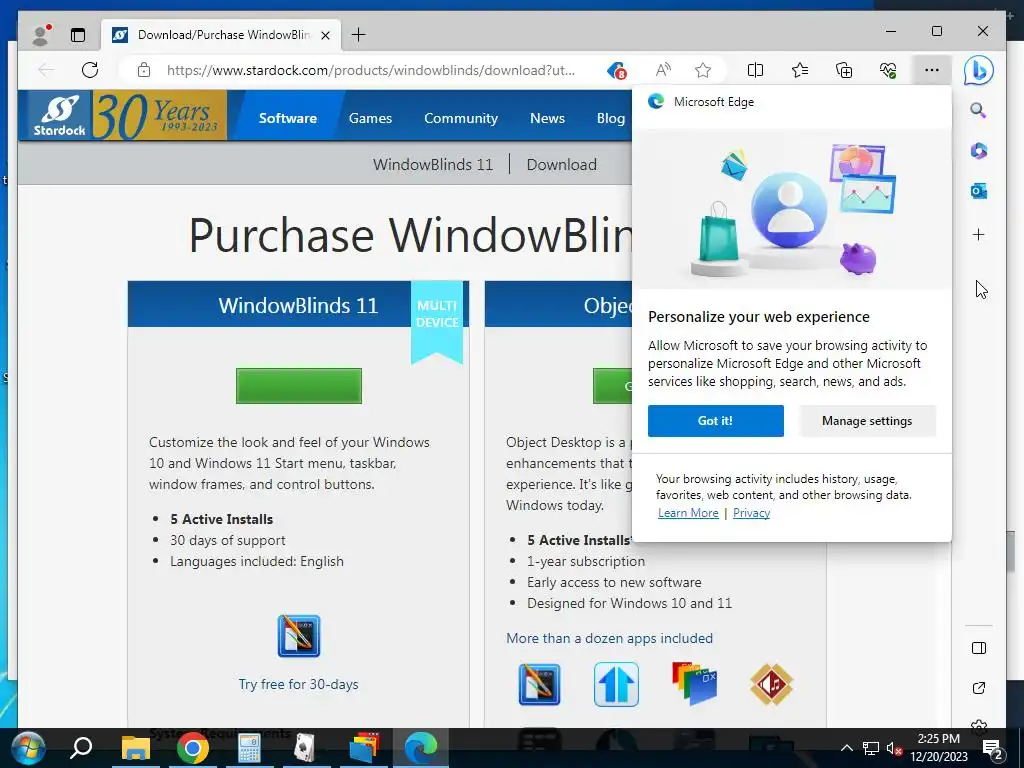Toggle sidebar visibility icon near bottom

(978, 648)
